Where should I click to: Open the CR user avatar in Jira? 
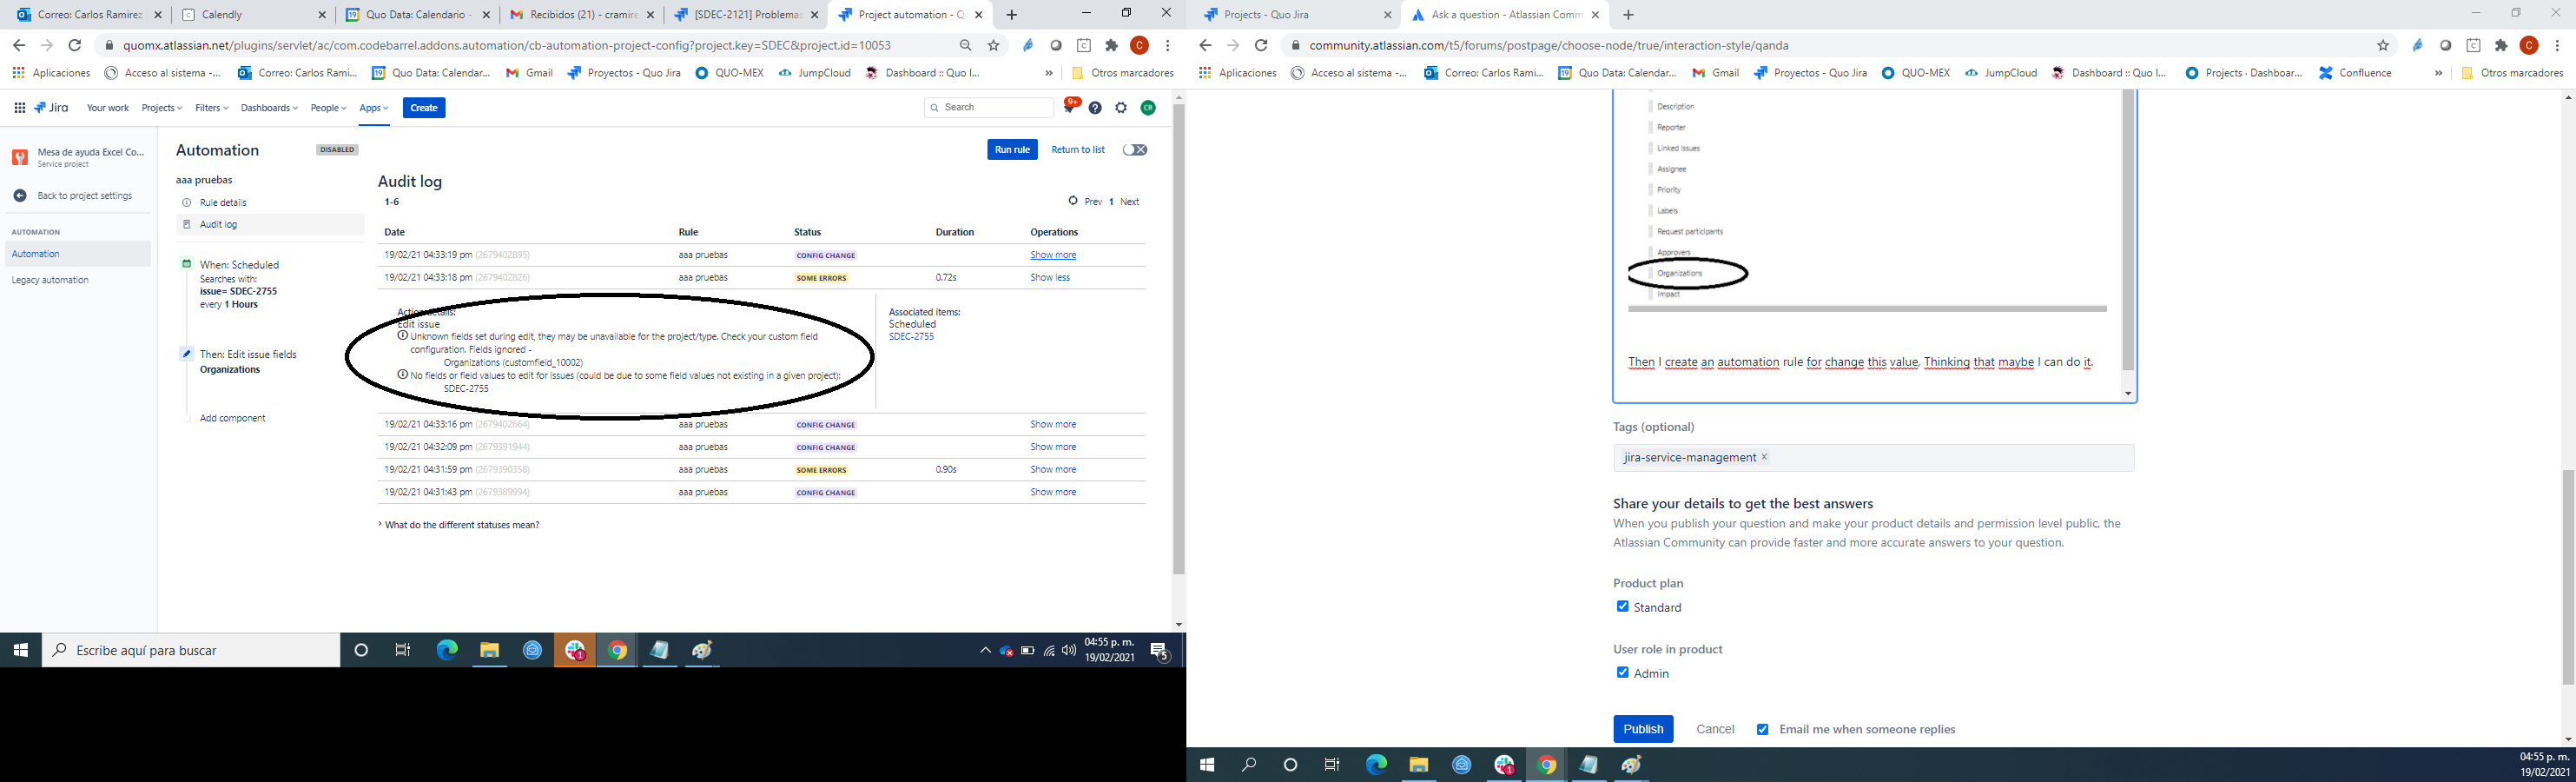coord(1148,108)
